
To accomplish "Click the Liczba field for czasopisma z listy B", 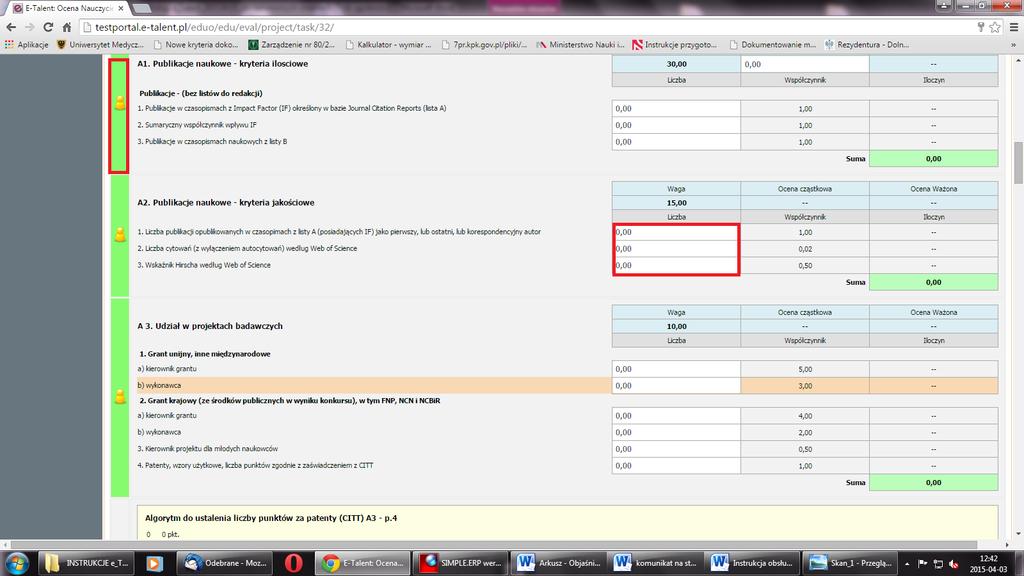I will (x=676, y=142).
